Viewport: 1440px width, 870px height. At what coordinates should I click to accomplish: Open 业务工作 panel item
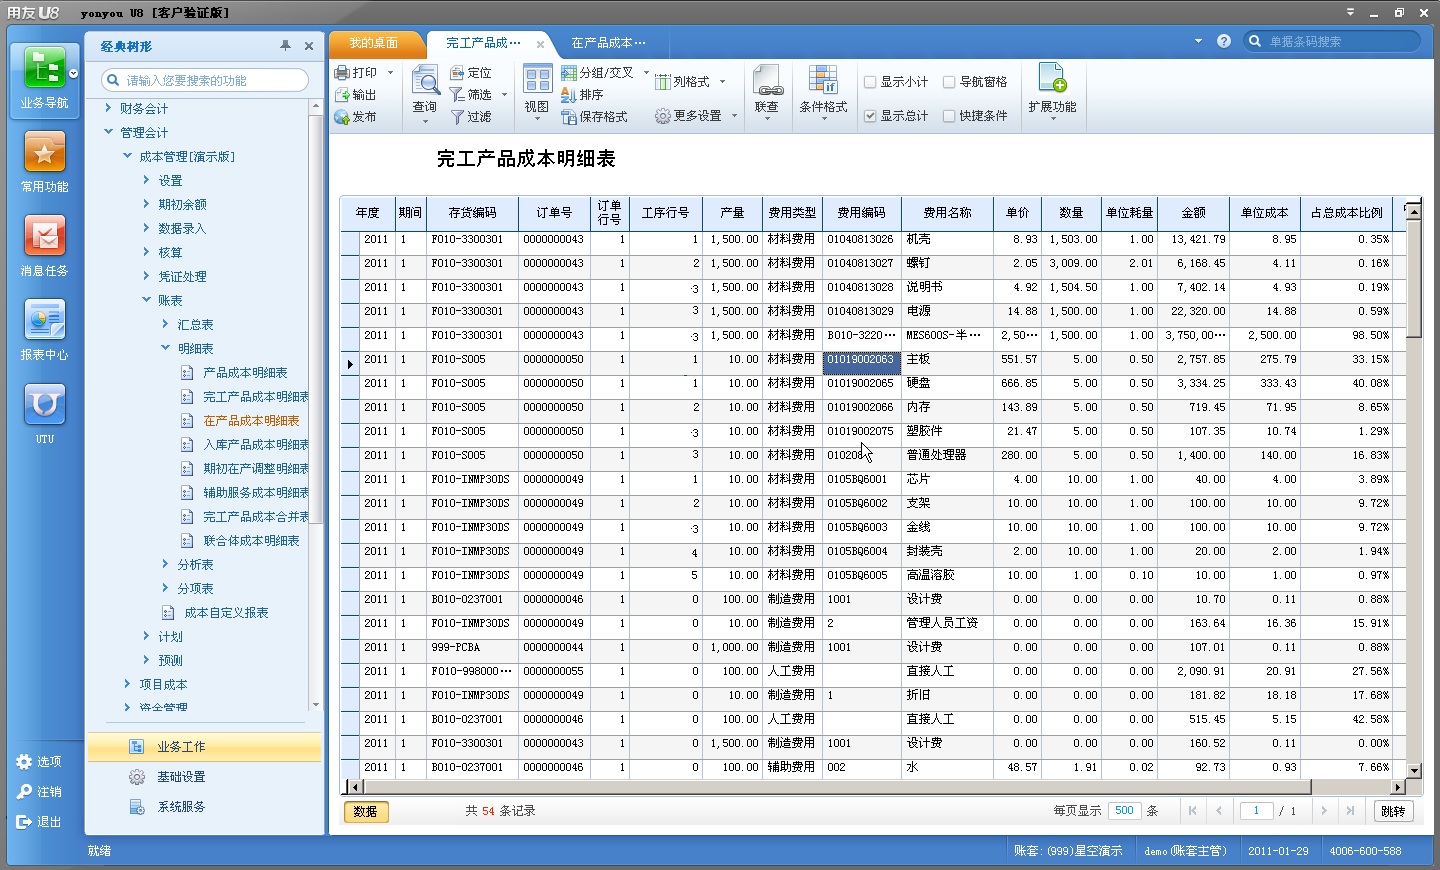[x=204, y=747]
